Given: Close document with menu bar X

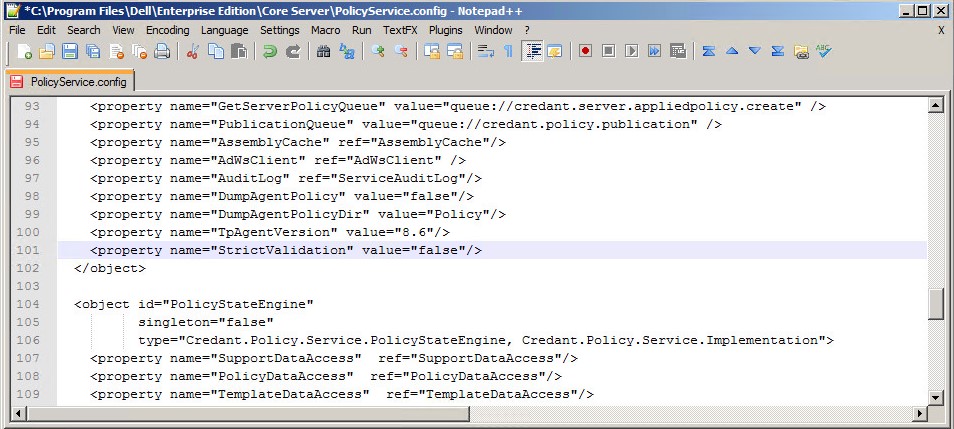Looking at the screenshot, I should coord(941,30).
